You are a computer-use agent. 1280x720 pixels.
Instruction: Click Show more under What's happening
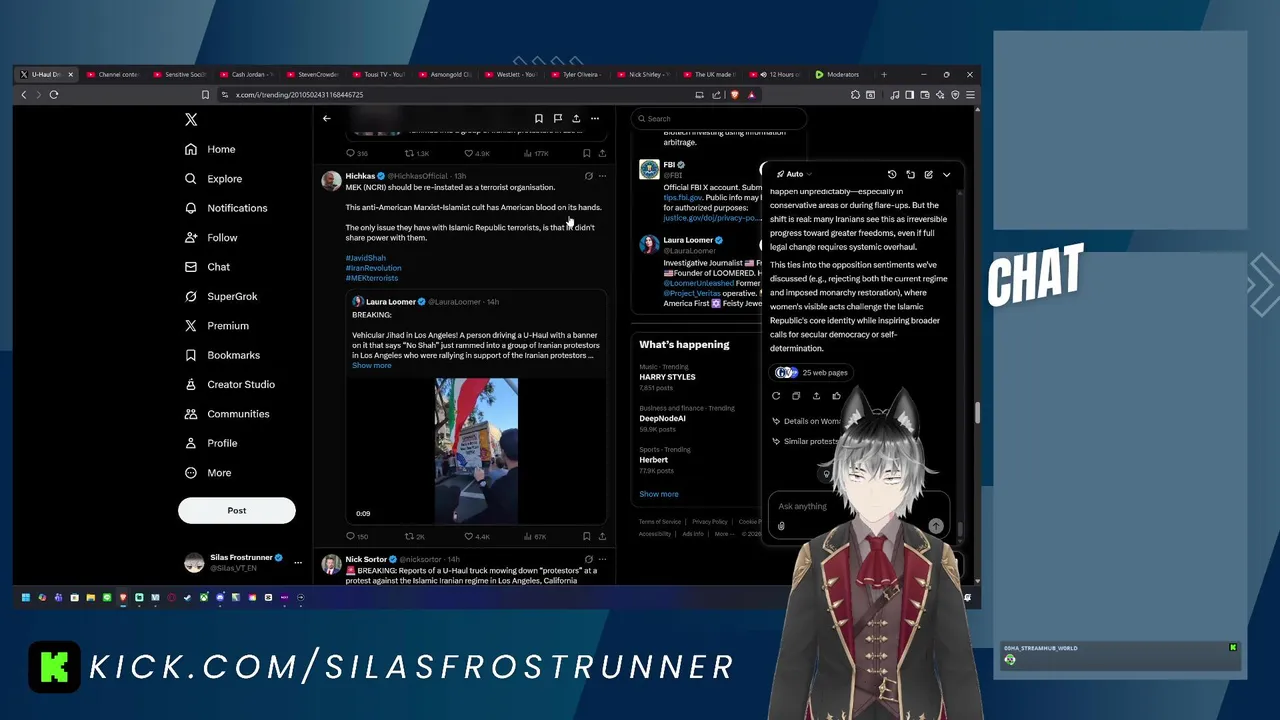pos(659,494)
